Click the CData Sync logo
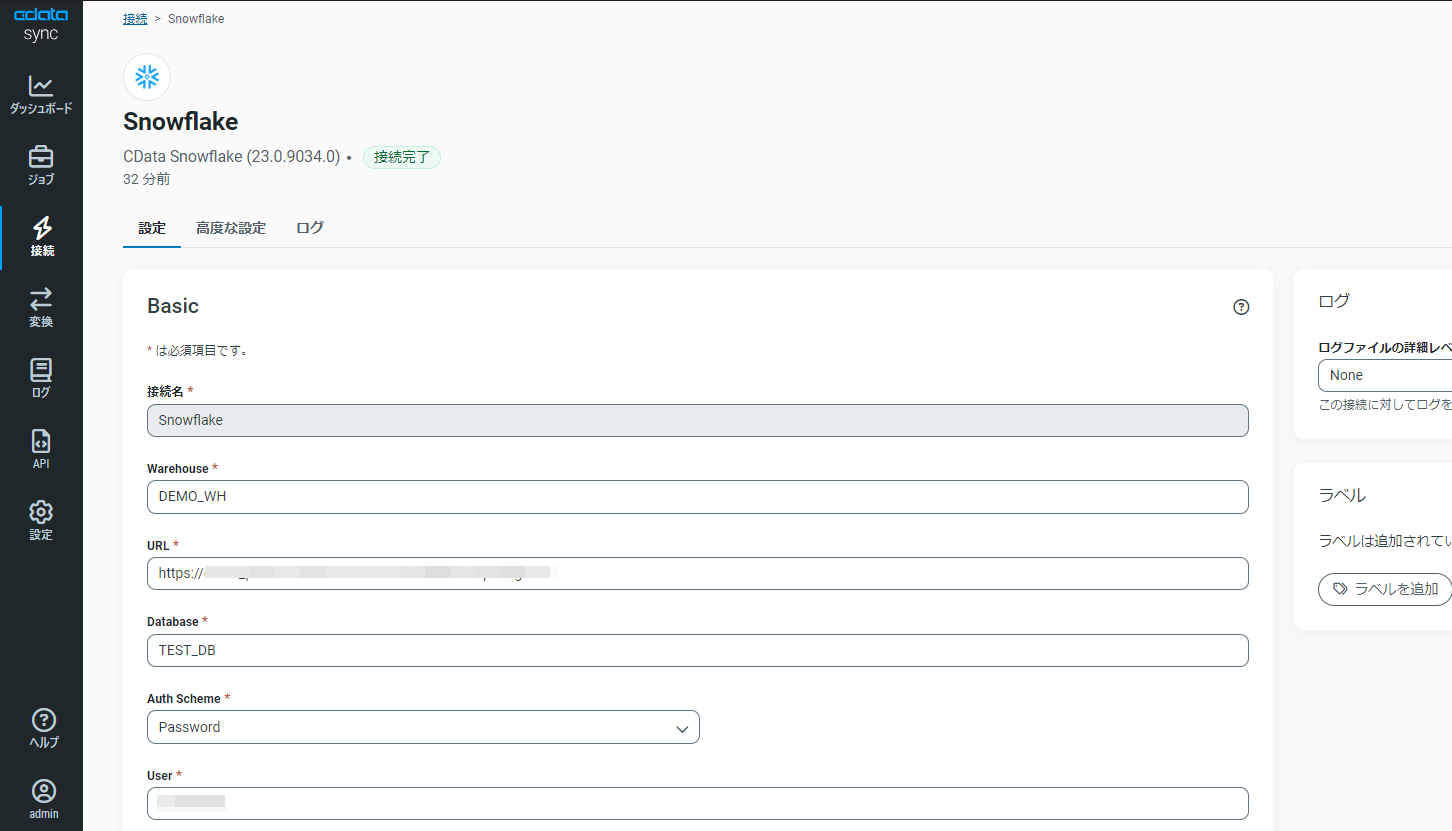The width and height of the screenshot is (1452, 831). pyautogui.click(x=41, y=26)
